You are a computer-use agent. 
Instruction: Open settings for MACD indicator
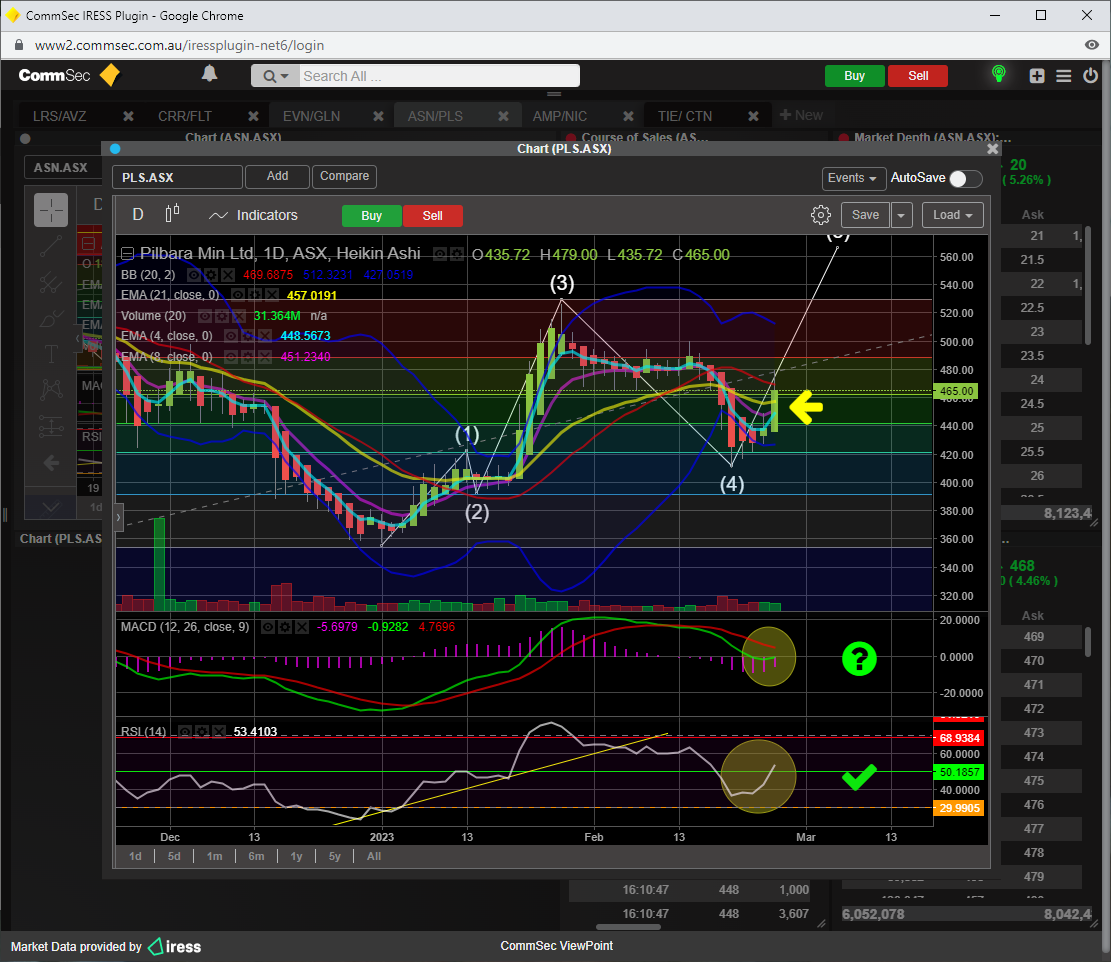point(285,627)
